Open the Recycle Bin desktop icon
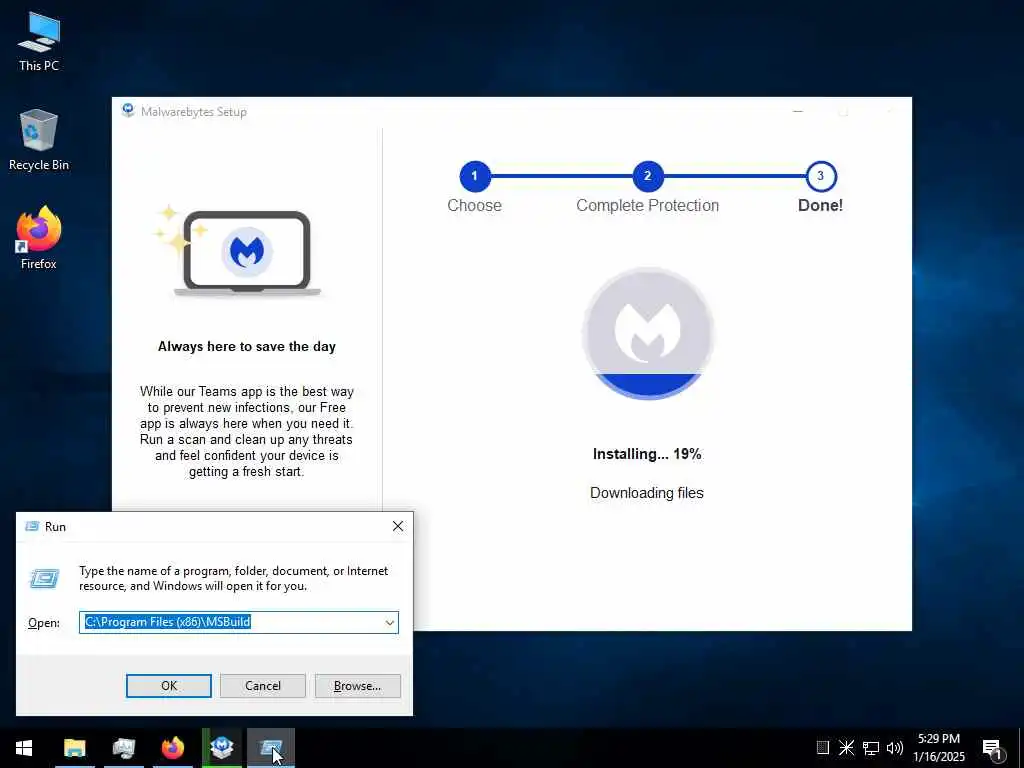The height and width of the screenshot is (768, 1024). [x=39, y=140]
